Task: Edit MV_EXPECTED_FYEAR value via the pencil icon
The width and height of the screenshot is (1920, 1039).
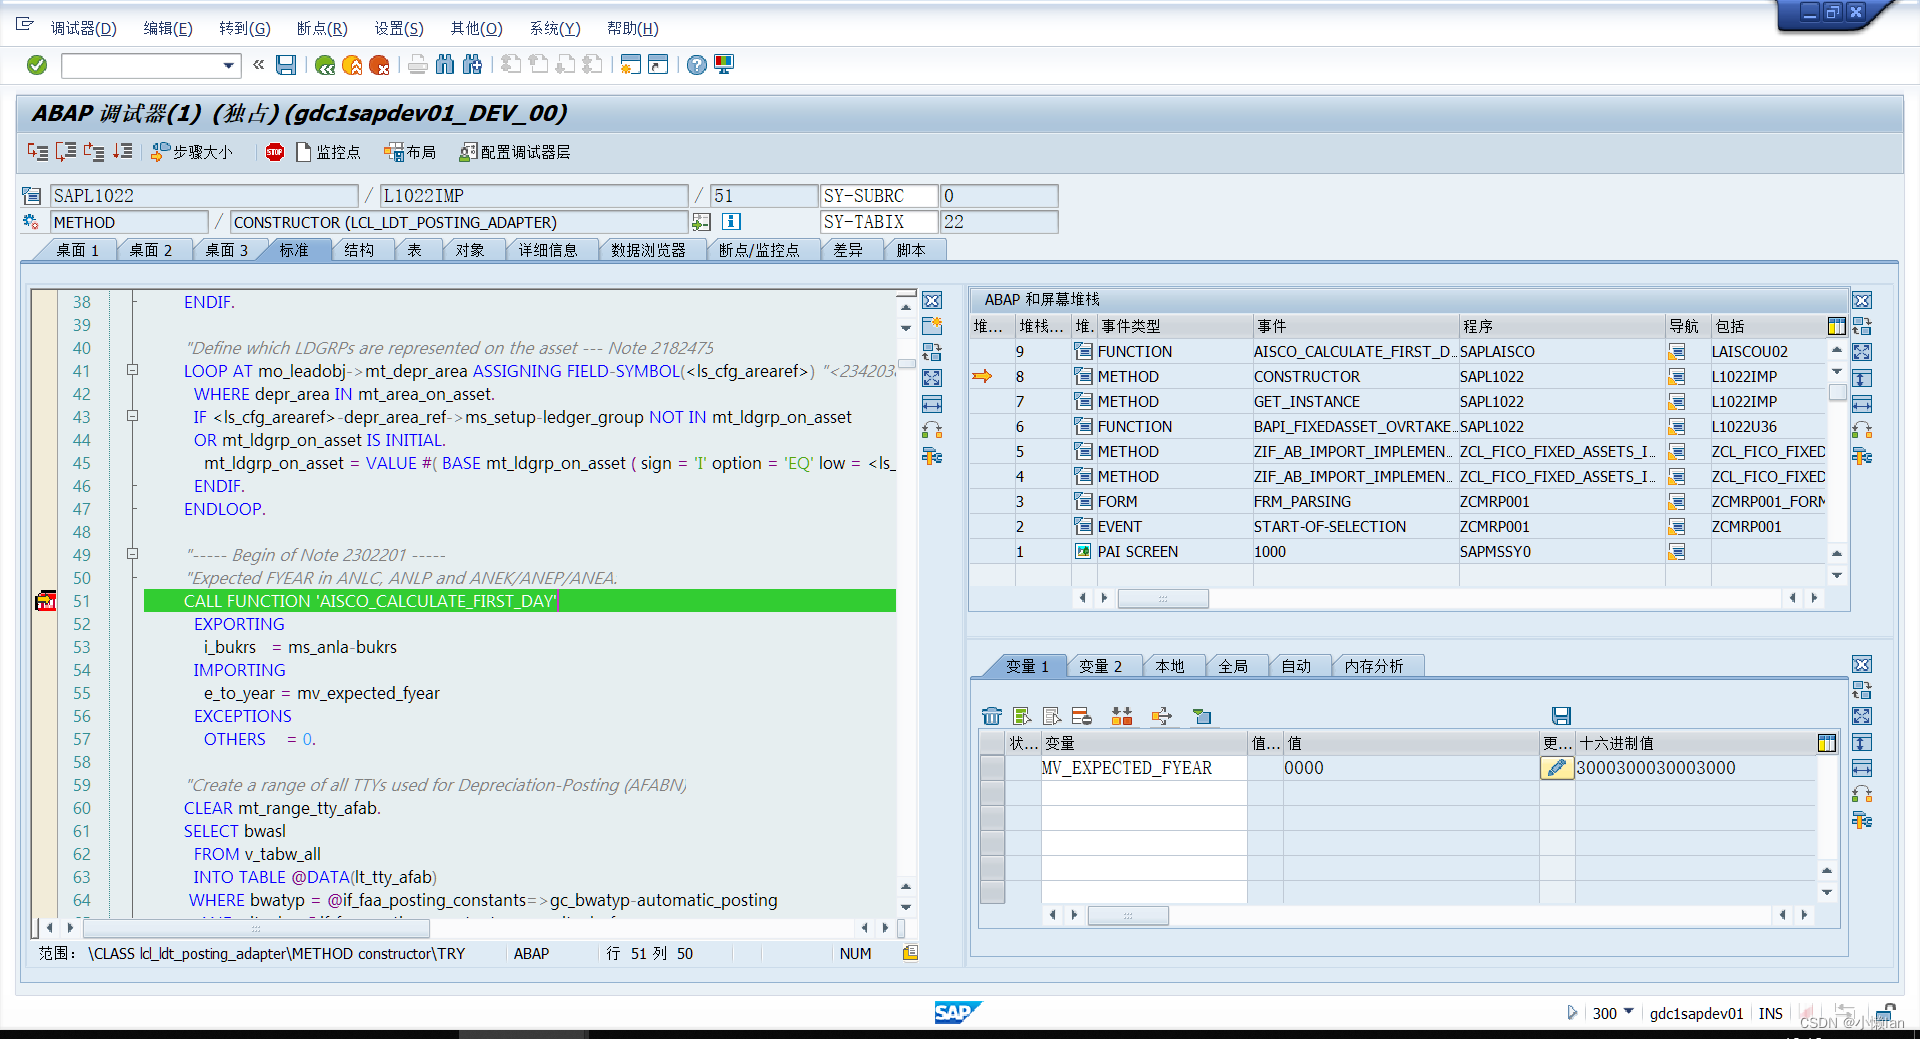Action: click(1556, 767)
